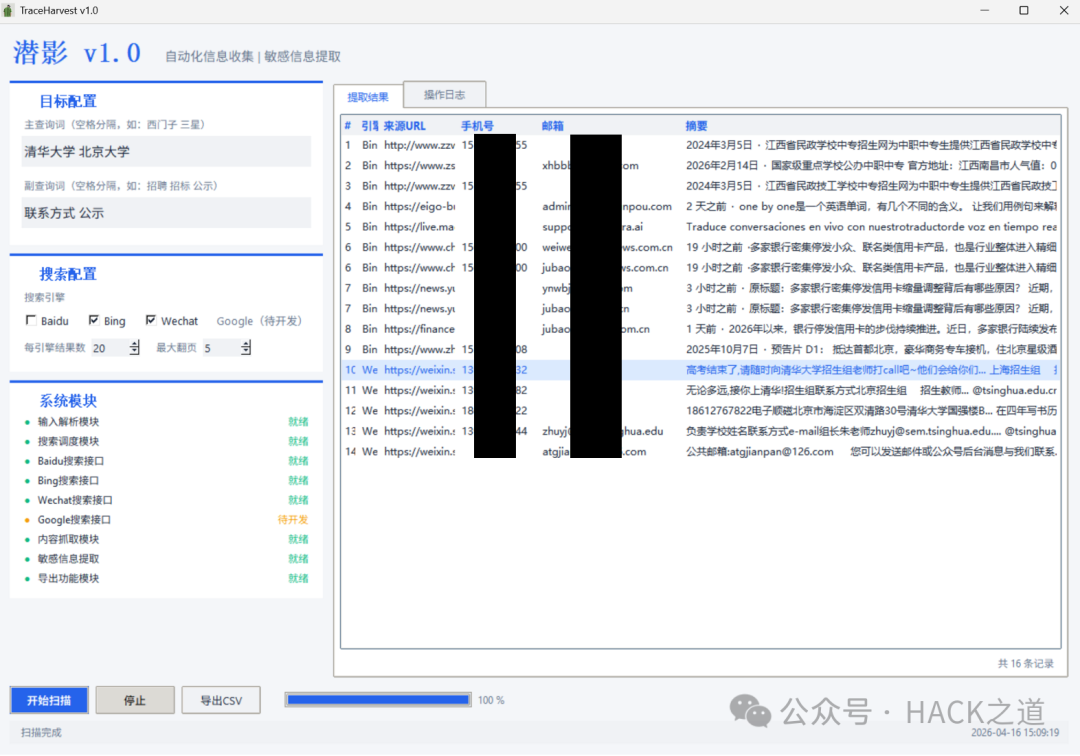Sort by the 摘要 column header
Screen dimensions: 1080x756
[x=696, y=126]
